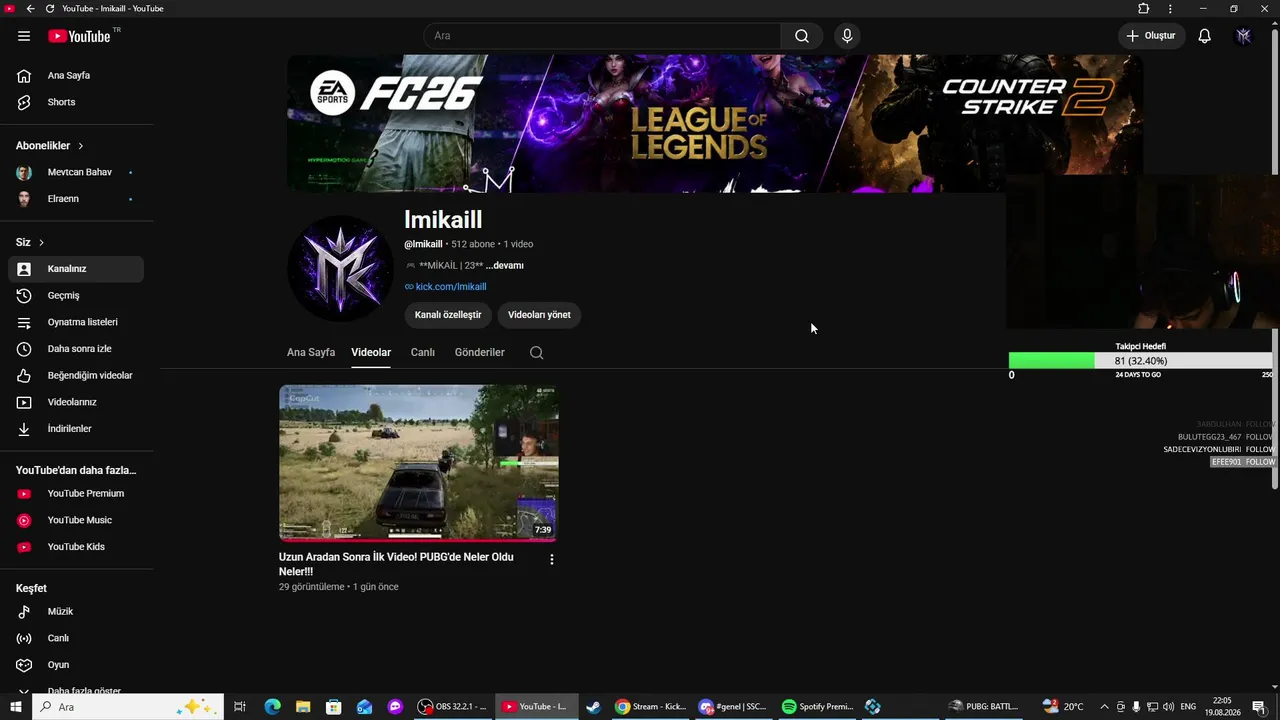Open the YouTube hamburger guide menu
This screenshot has height=720, width=1280.
pos(24,36)
